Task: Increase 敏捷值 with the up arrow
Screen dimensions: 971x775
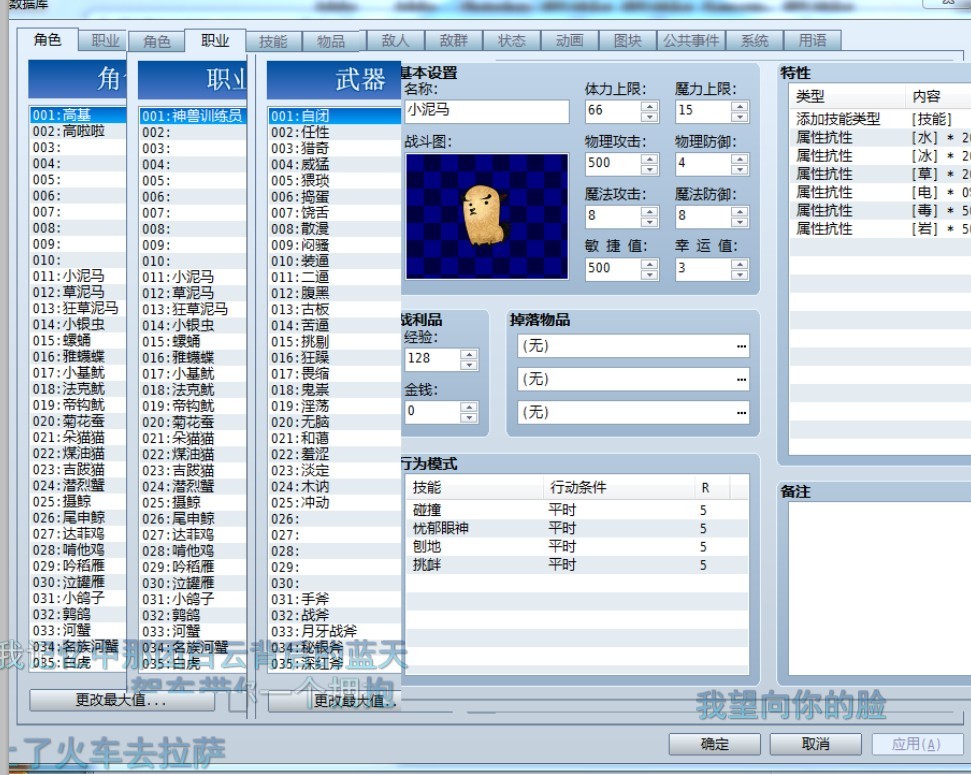Action: (x=650, y=264)
